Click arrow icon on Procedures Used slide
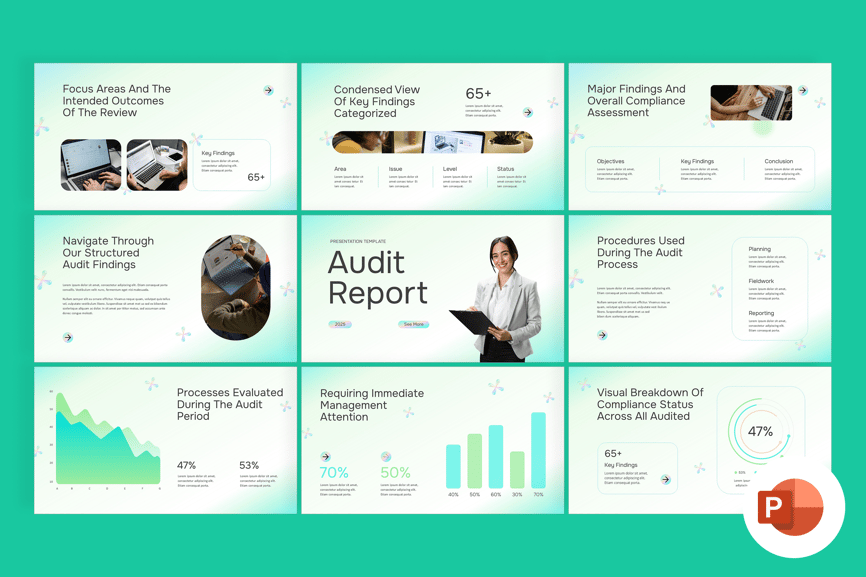The image size is (866, 577). pos(602,335)
